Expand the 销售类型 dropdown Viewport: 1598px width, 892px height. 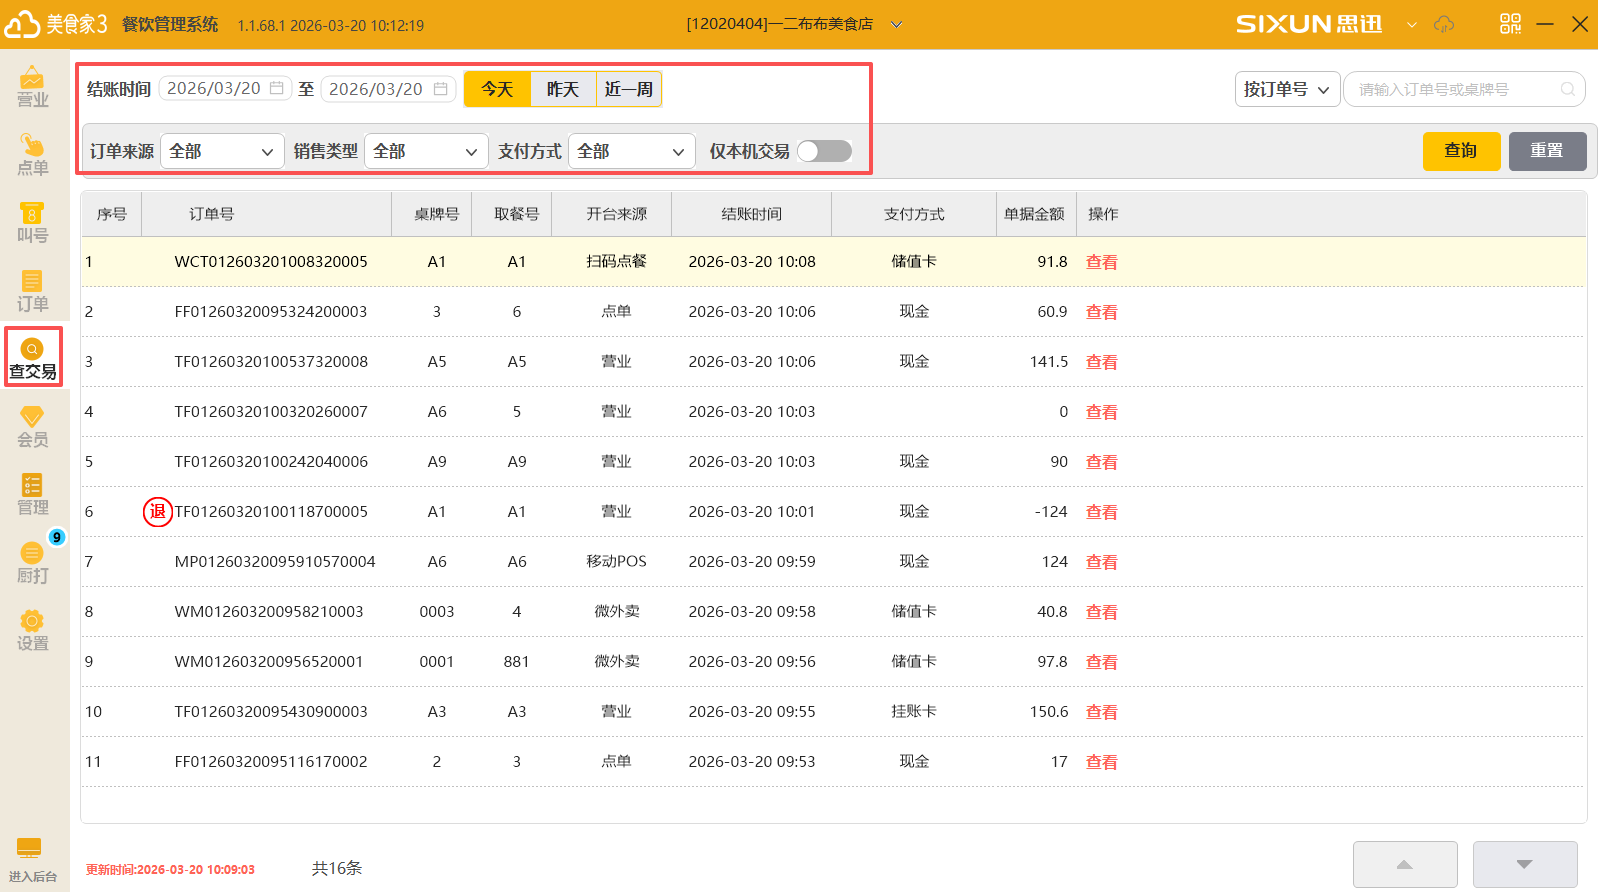tap(426, 151)
